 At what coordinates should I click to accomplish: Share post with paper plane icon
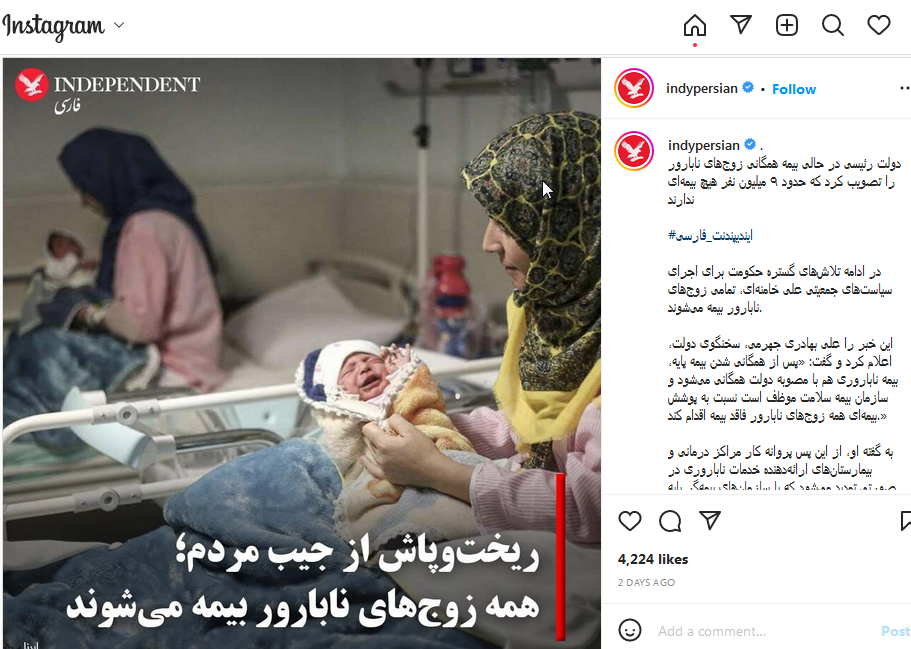pos(710,520)
